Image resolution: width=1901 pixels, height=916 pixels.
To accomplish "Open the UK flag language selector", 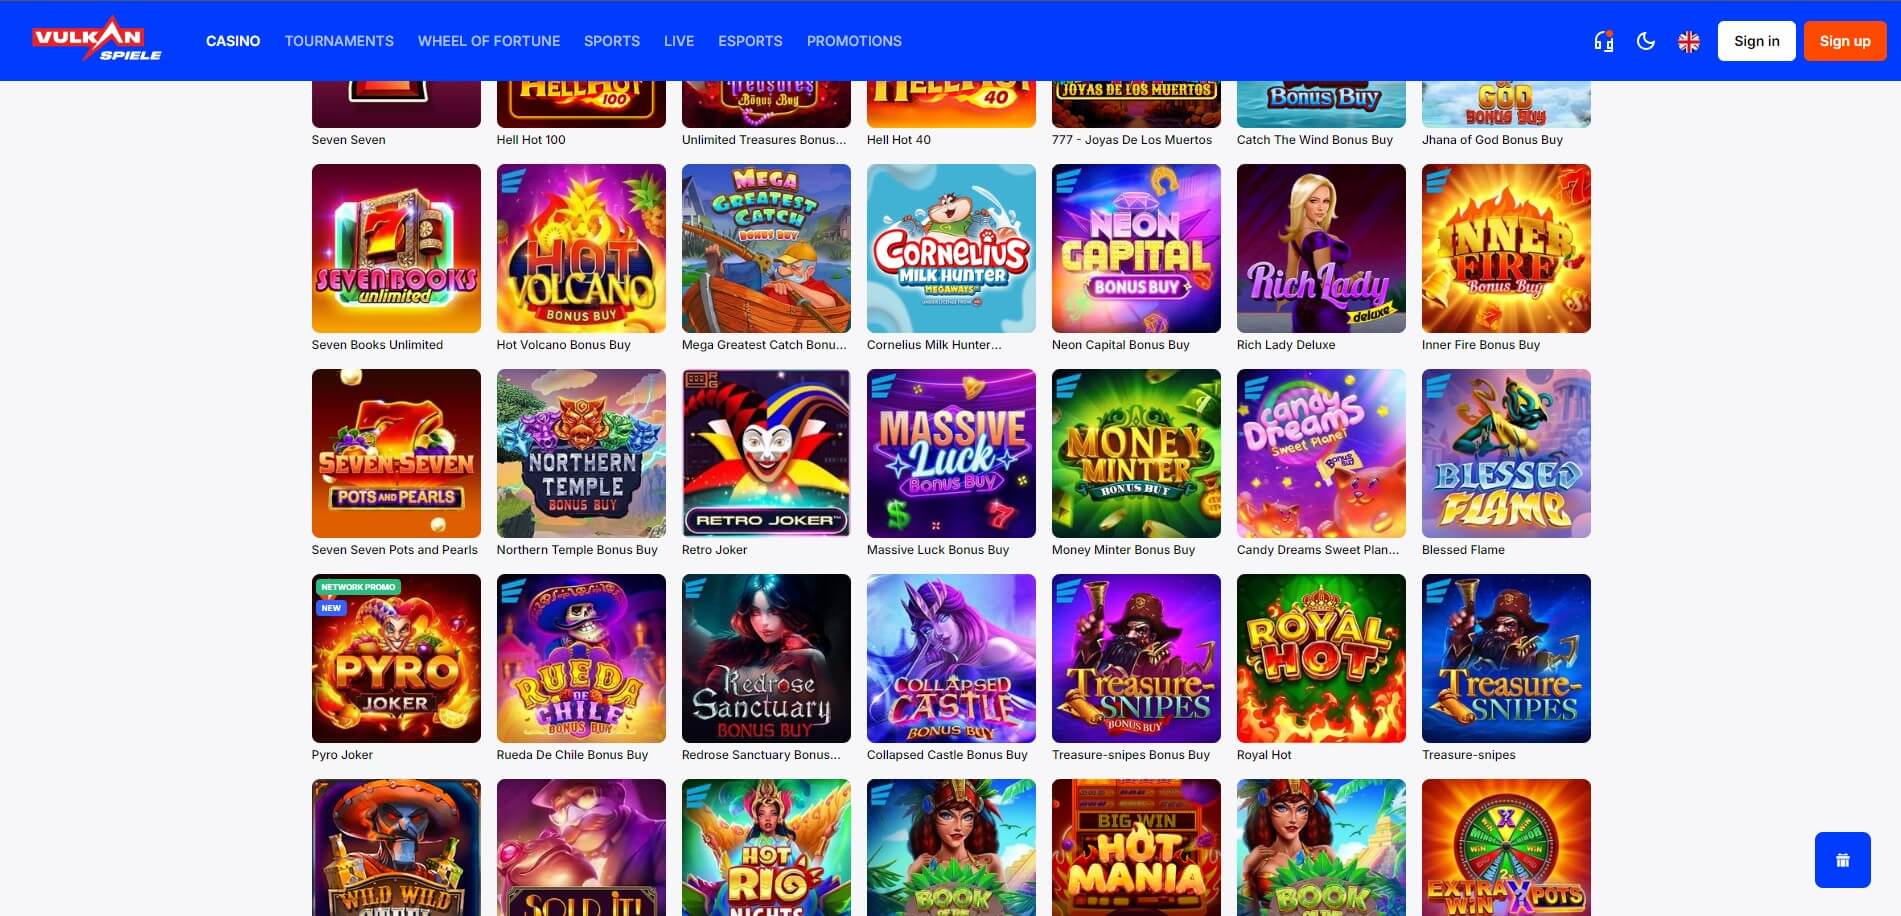I will point(1689,41).
